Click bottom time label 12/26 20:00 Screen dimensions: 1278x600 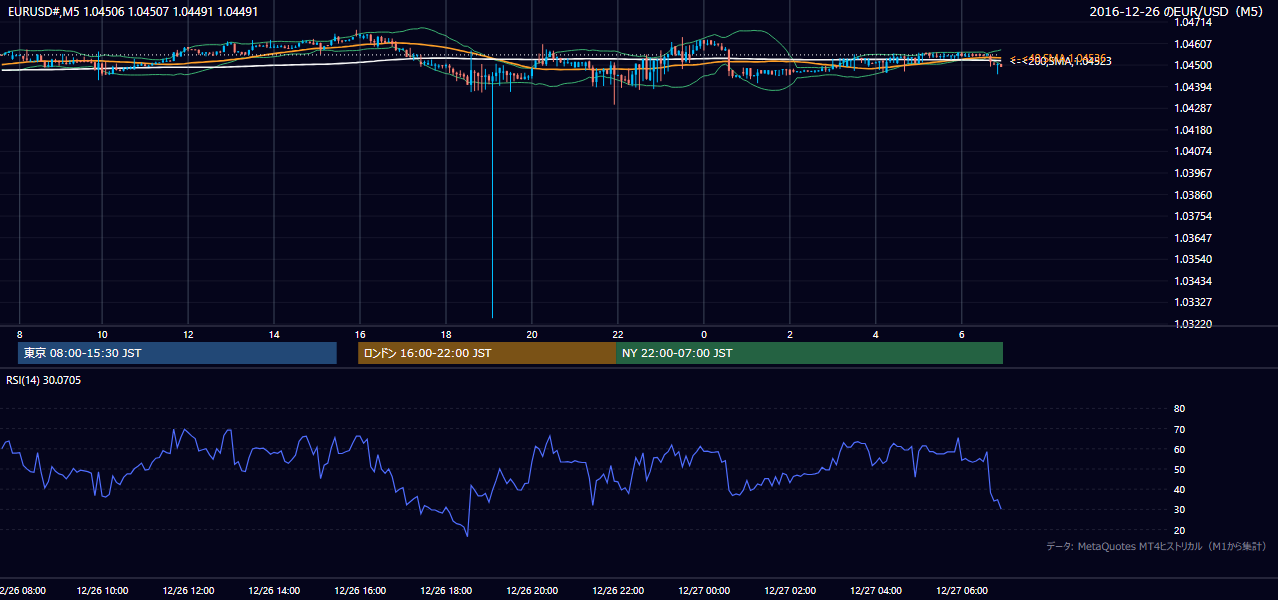[532, 591]
